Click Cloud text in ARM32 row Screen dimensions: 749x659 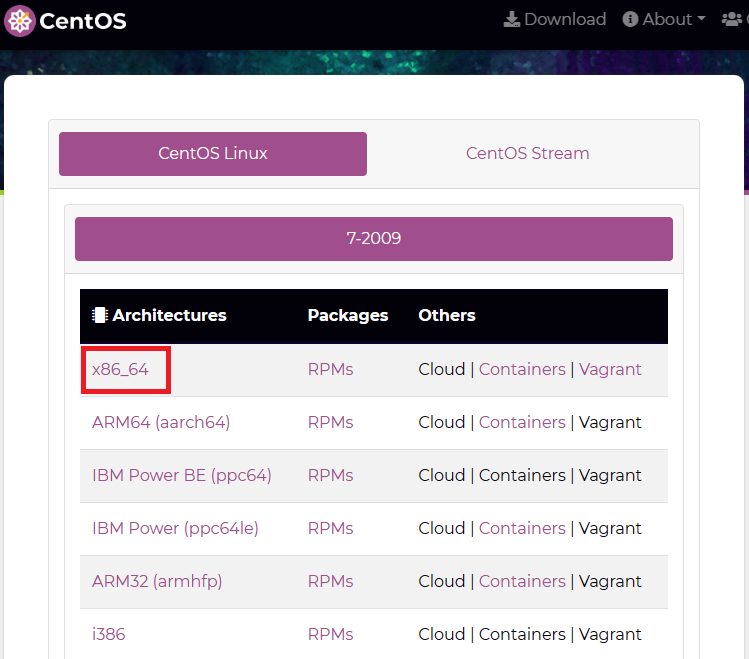tap(442, 582)
